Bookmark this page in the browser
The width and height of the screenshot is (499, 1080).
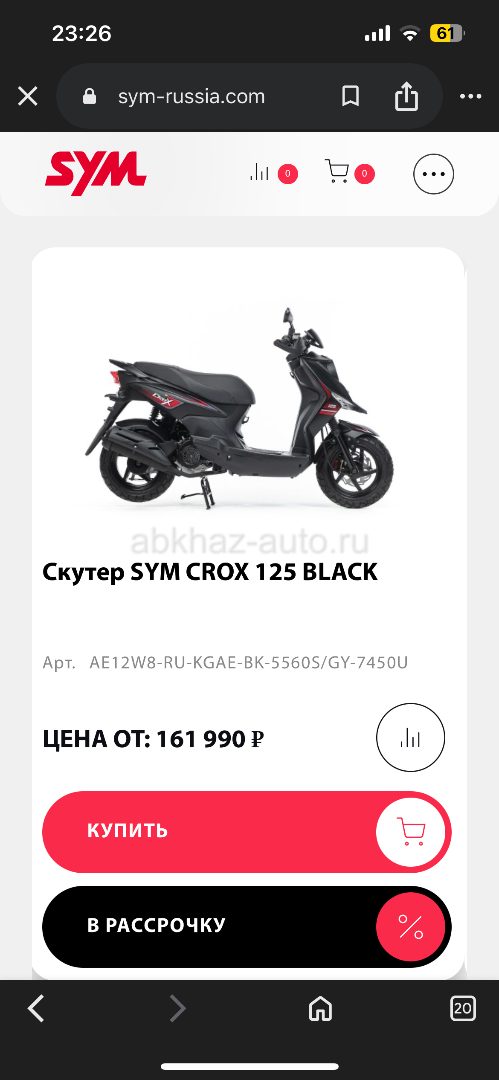point(351,96)
